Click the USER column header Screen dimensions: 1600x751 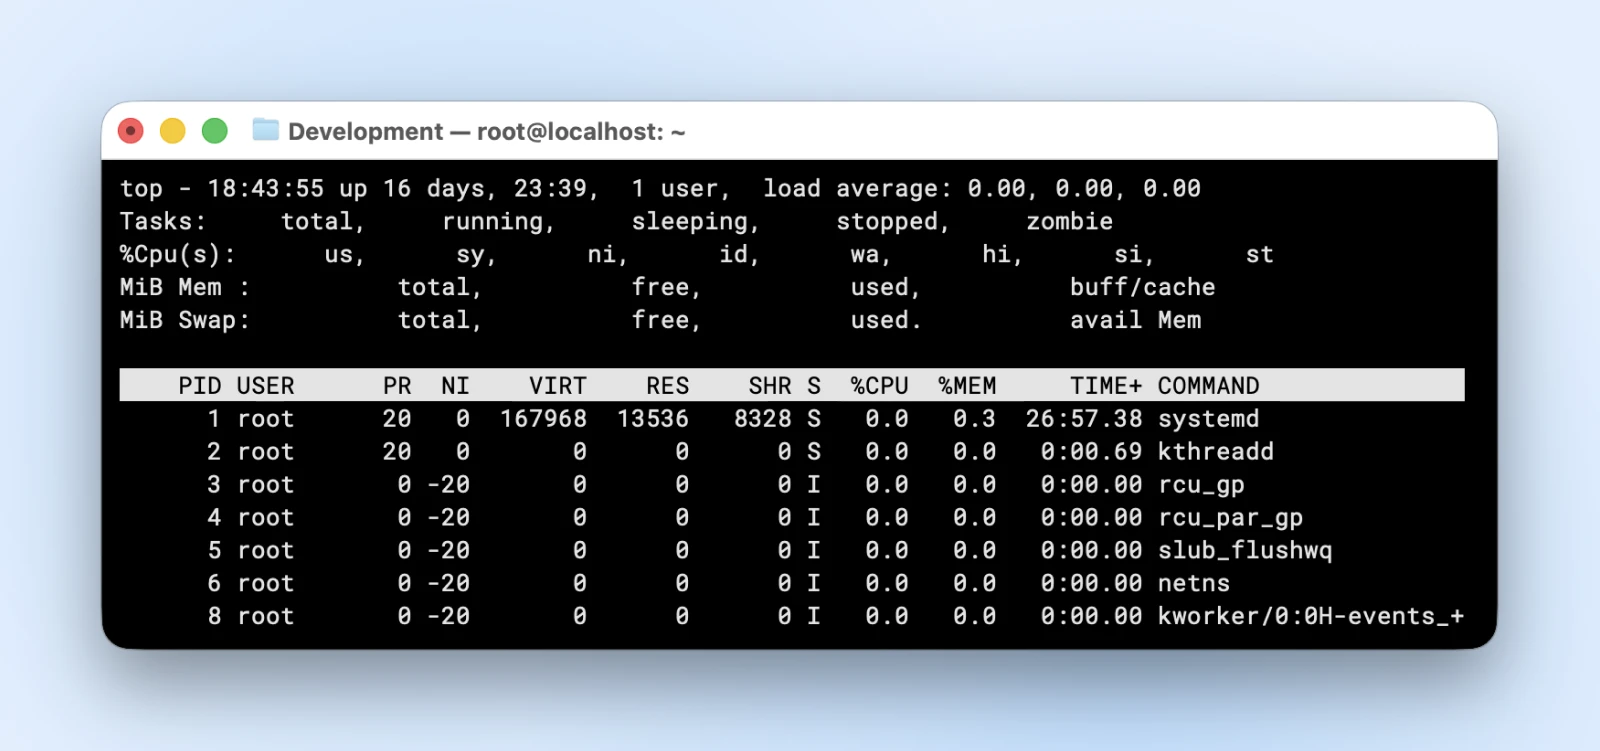point(265,386)
